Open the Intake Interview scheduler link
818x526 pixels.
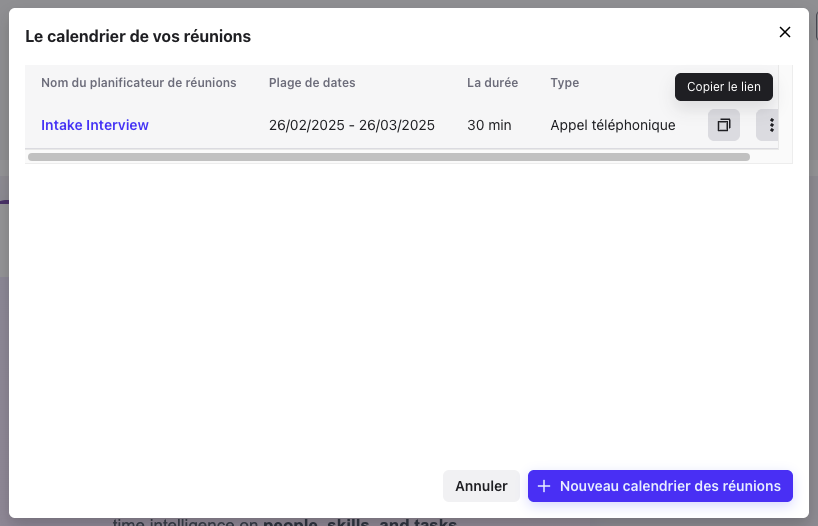click(95, 125)
